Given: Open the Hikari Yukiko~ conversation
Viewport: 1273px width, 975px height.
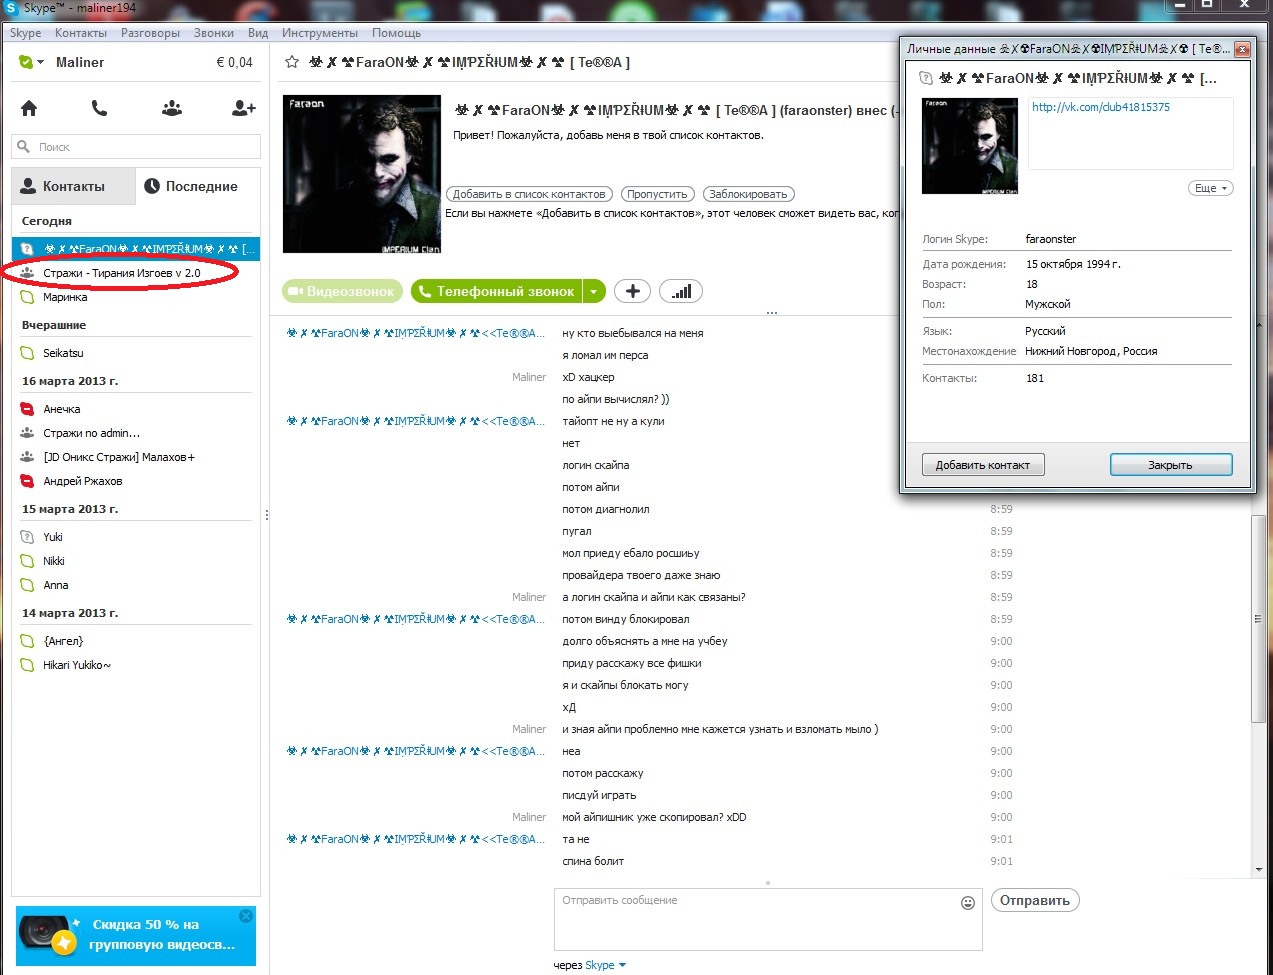Looking at the screenshot, I should (136, 665).
